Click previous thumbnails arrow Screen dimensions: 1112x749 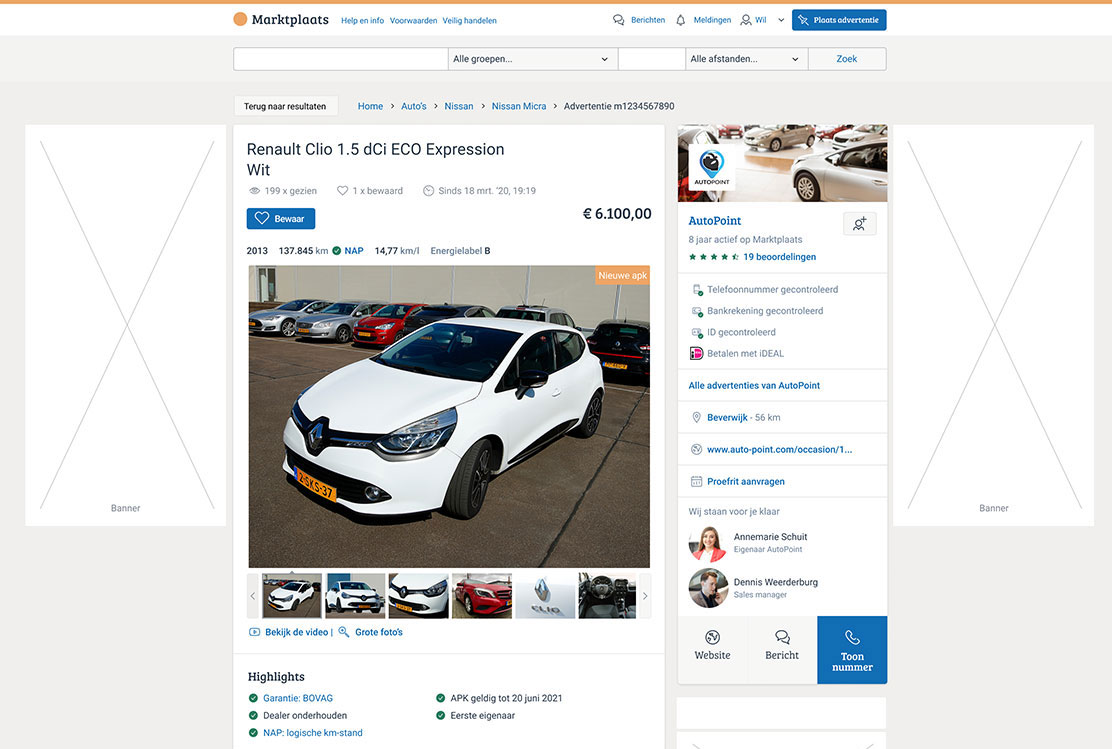pos(253,596)
